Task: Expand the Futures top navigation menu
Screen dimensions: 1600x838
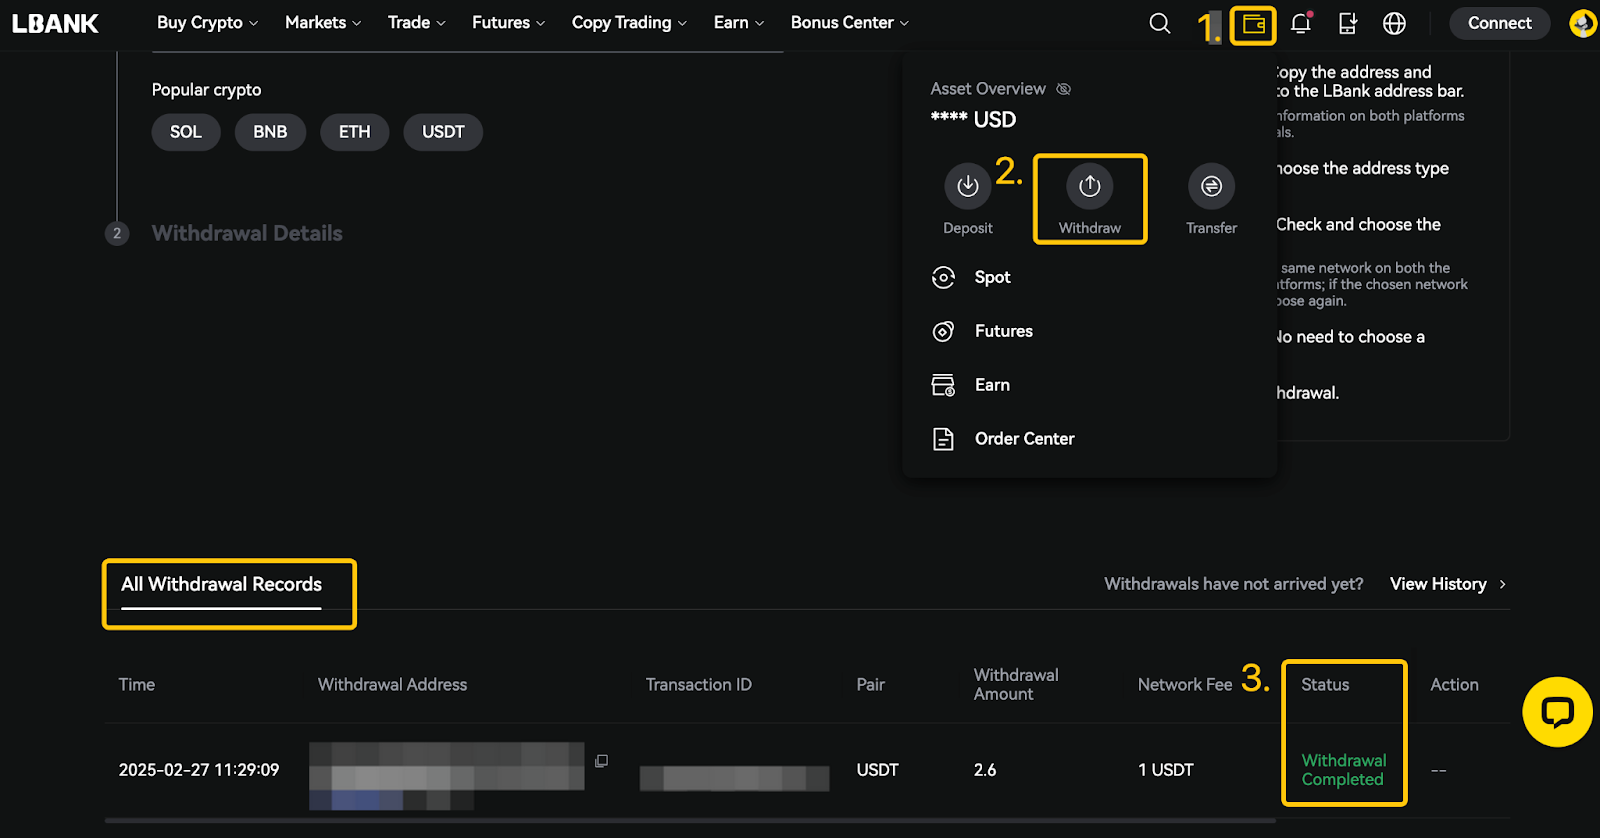Action: [508, 23]
